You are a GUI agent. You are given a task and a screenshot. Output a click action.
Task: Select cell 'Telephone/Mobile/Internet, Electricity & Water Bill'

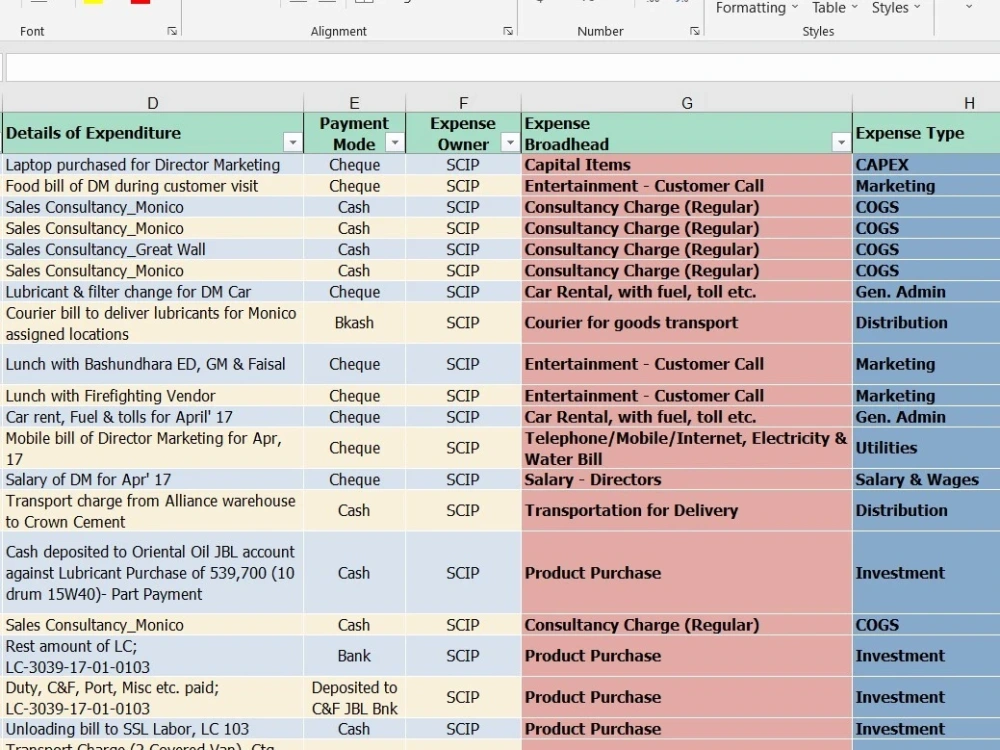[x=687, y=448]
